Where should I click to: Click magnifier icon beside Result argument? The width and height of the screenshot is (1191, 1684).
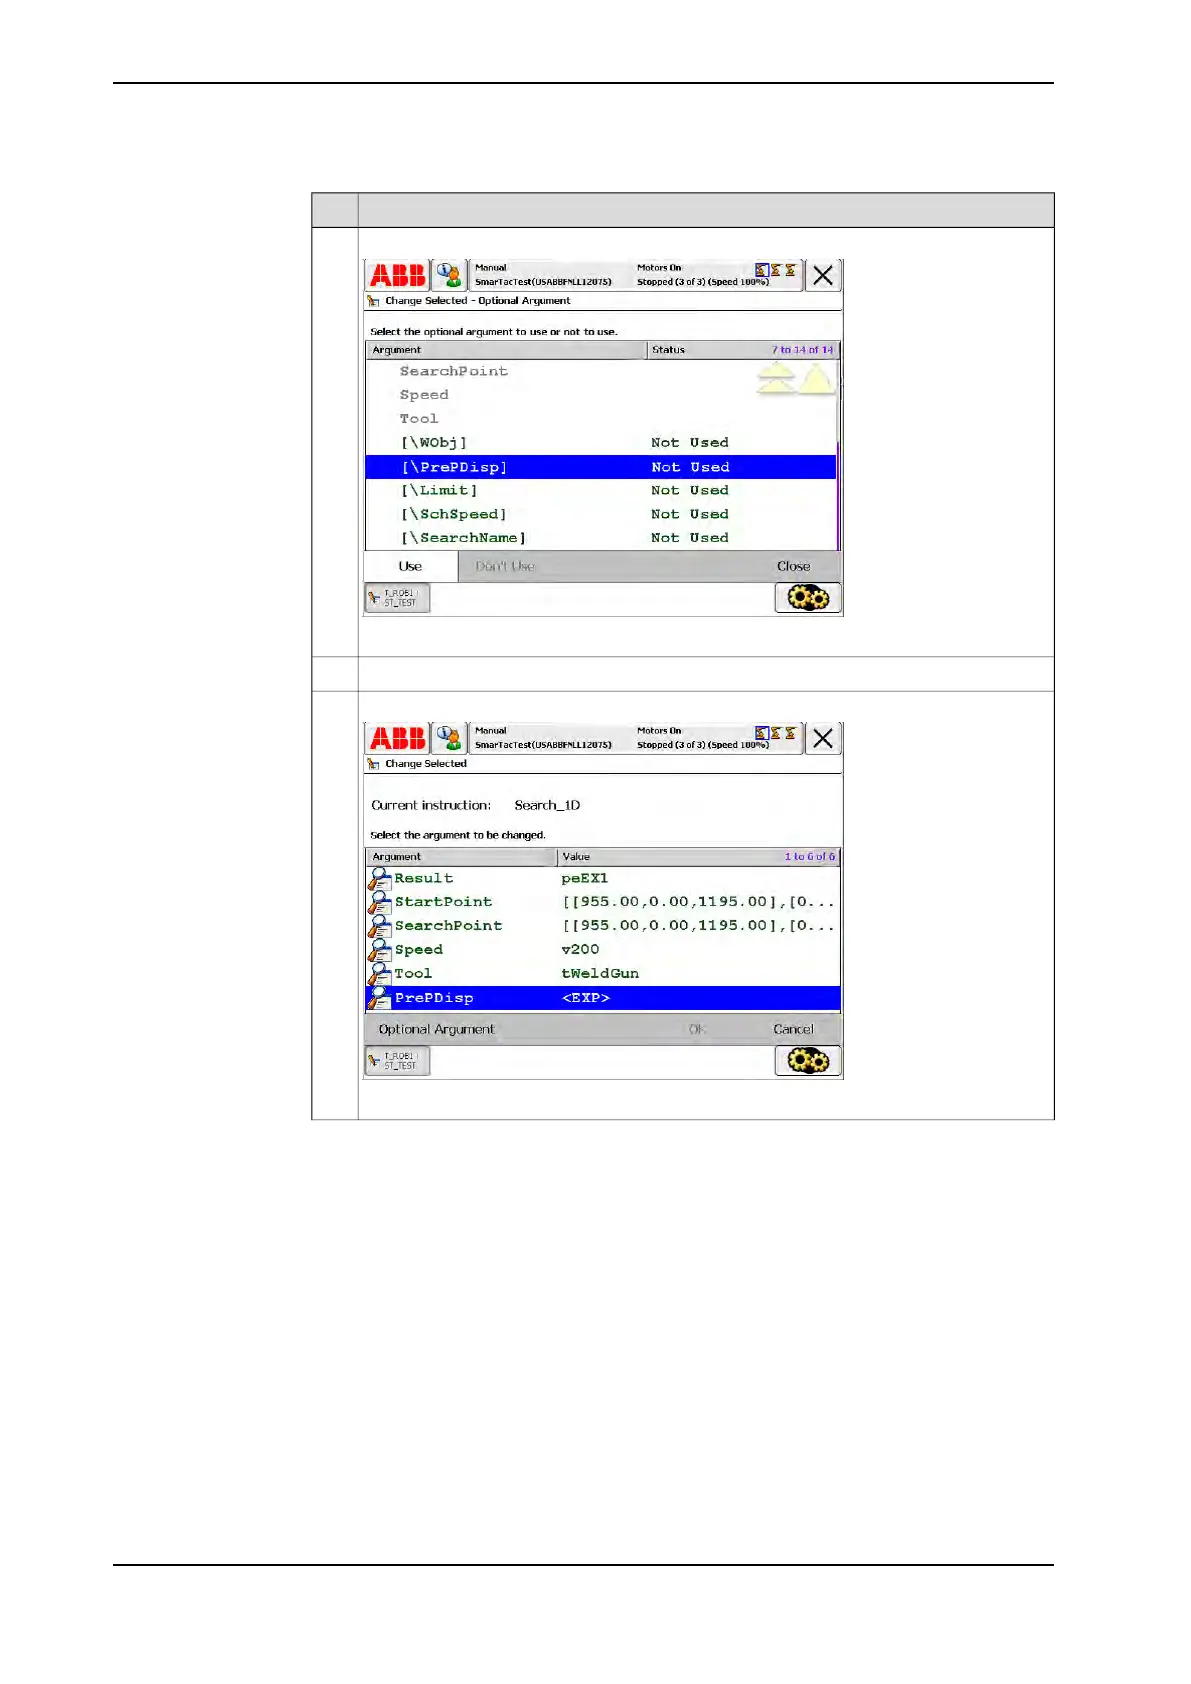click(379, 879)
